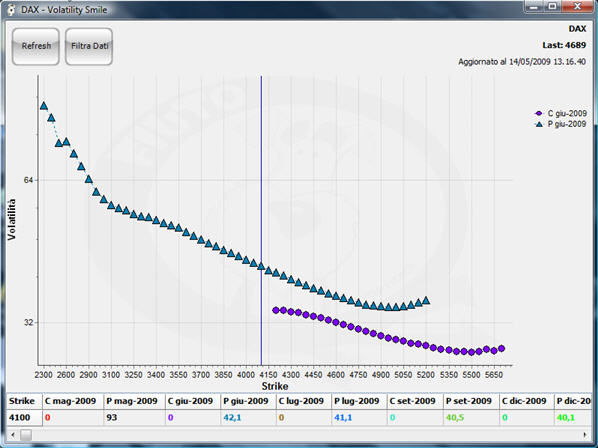Click the horizontal scrollbar thumb below table
The image size is (598, 448).
point(26,435)
